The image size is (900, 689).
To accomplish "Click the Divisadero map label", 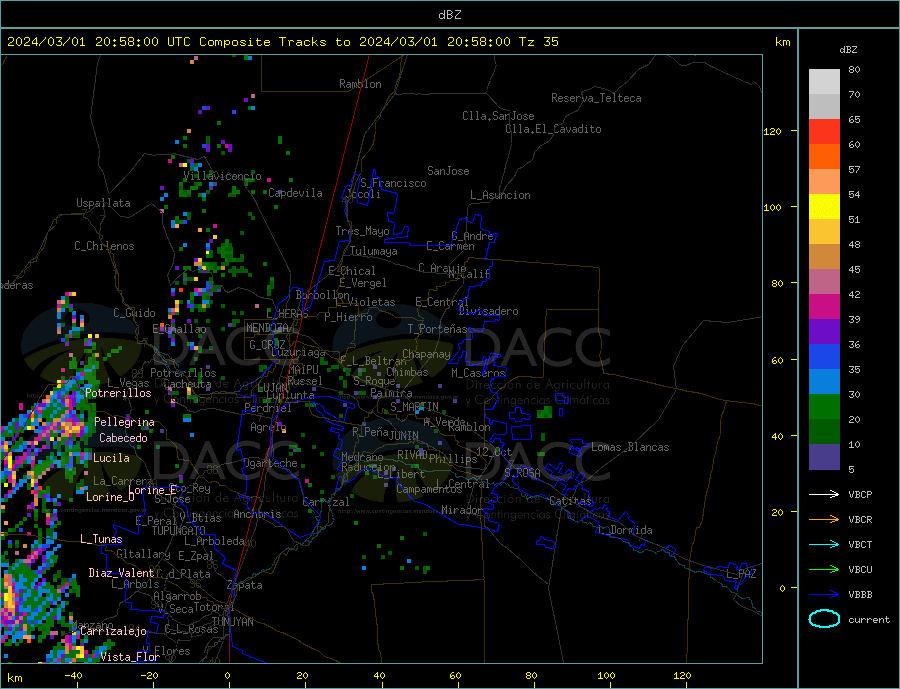I will 488,311.
